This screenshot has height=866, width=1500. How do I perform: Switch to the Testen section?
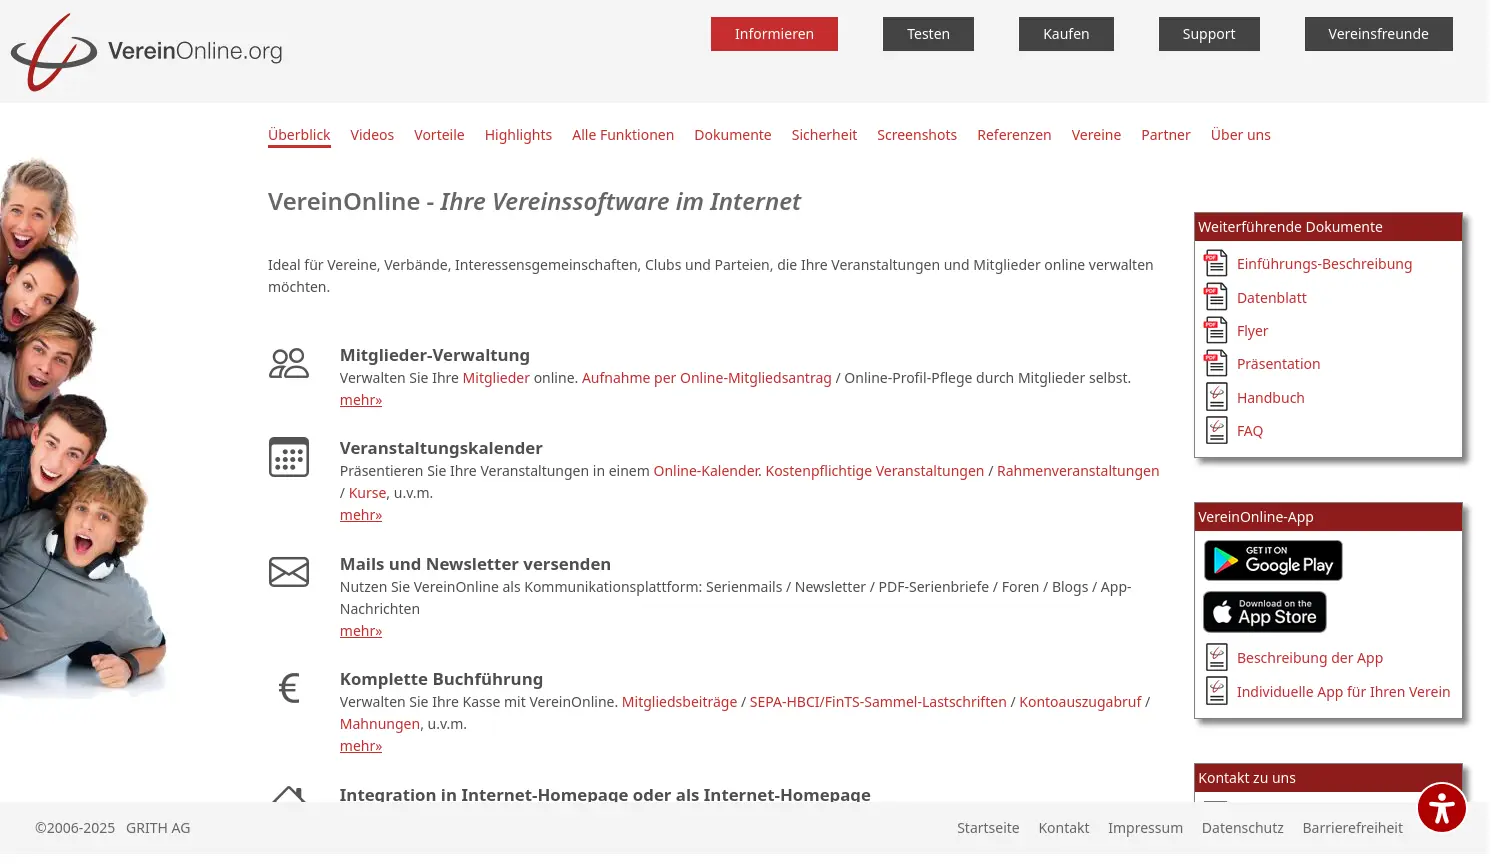[927, 34]
